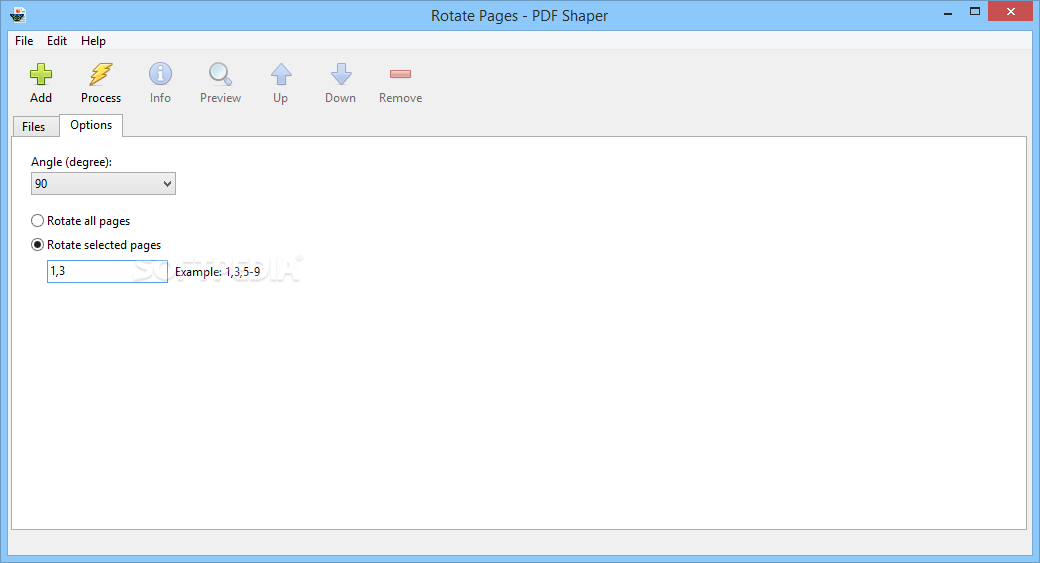Viewport: 1040px width, 563px height.
Task: Minimize the PDF Shaper window
Action: click(948, 12)
